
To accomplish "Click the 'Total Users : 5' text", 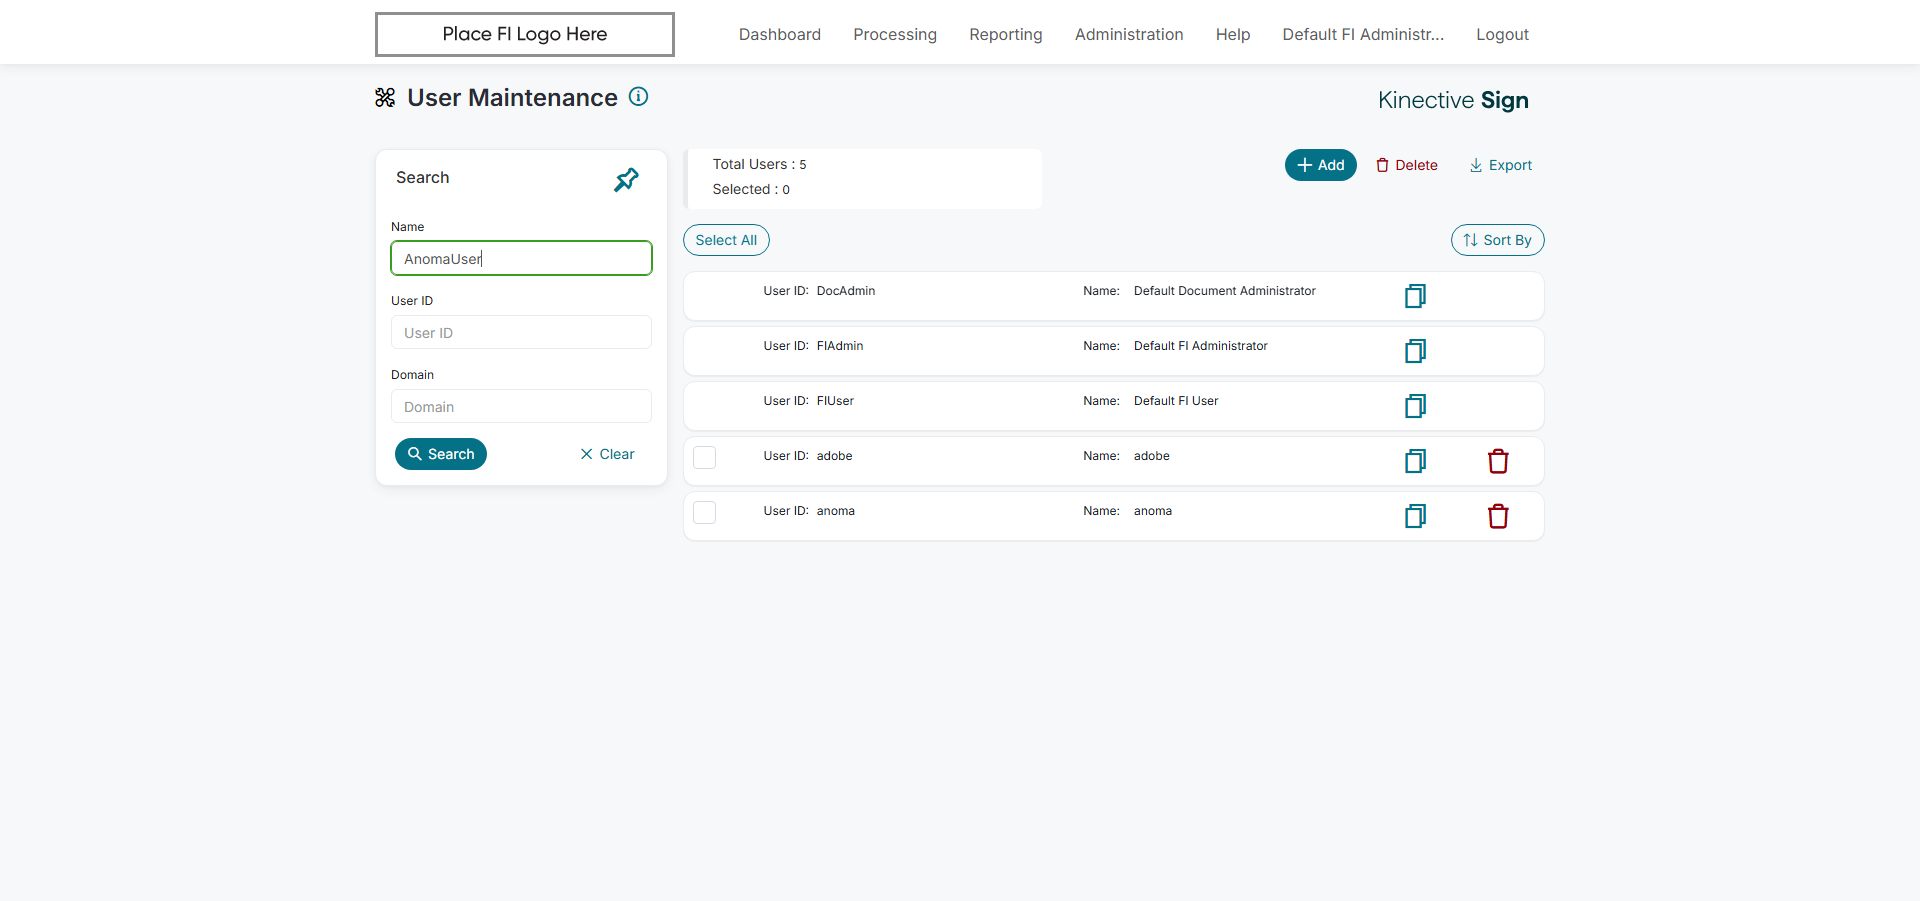I will [759, 164].
